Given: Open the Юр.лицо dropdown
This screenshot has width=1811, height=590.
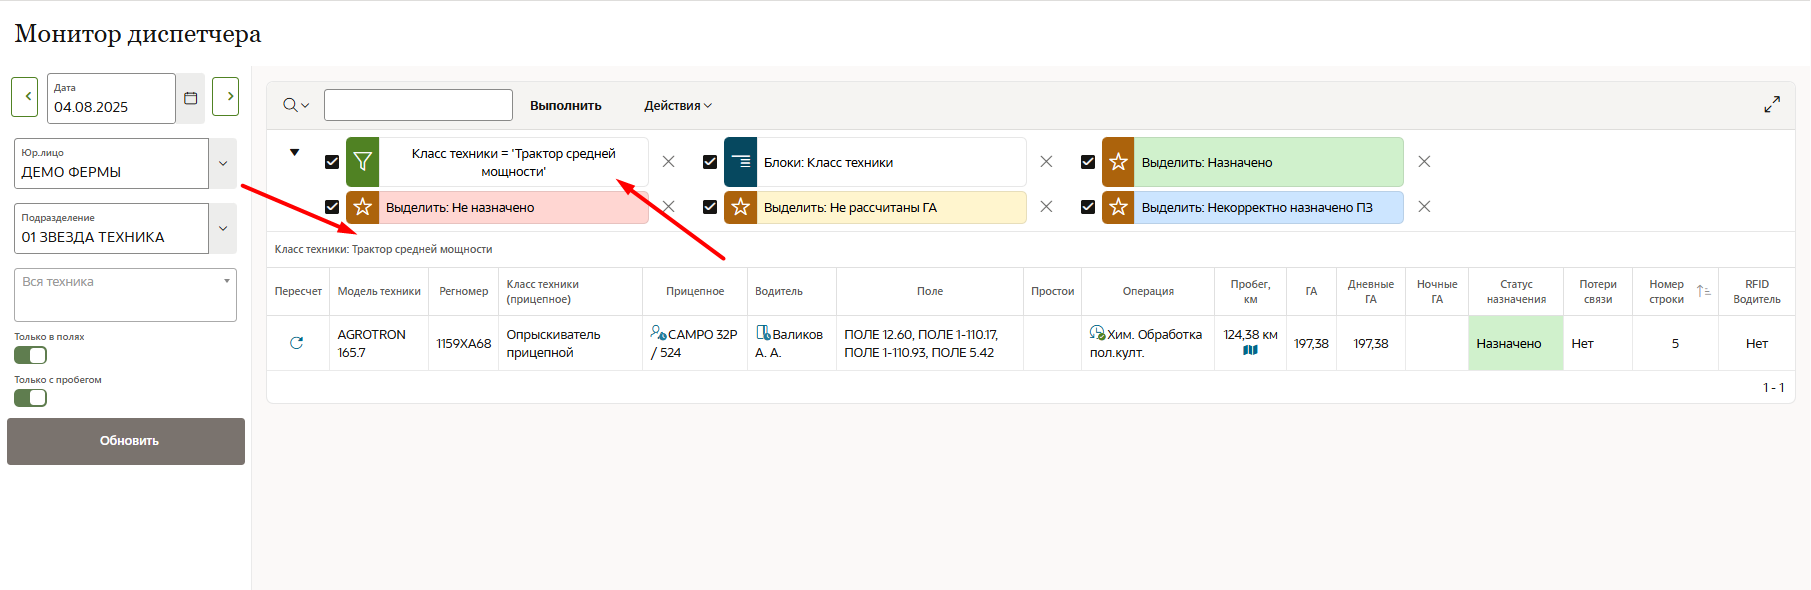Looking at the screenshot, I should pos(223,164).
